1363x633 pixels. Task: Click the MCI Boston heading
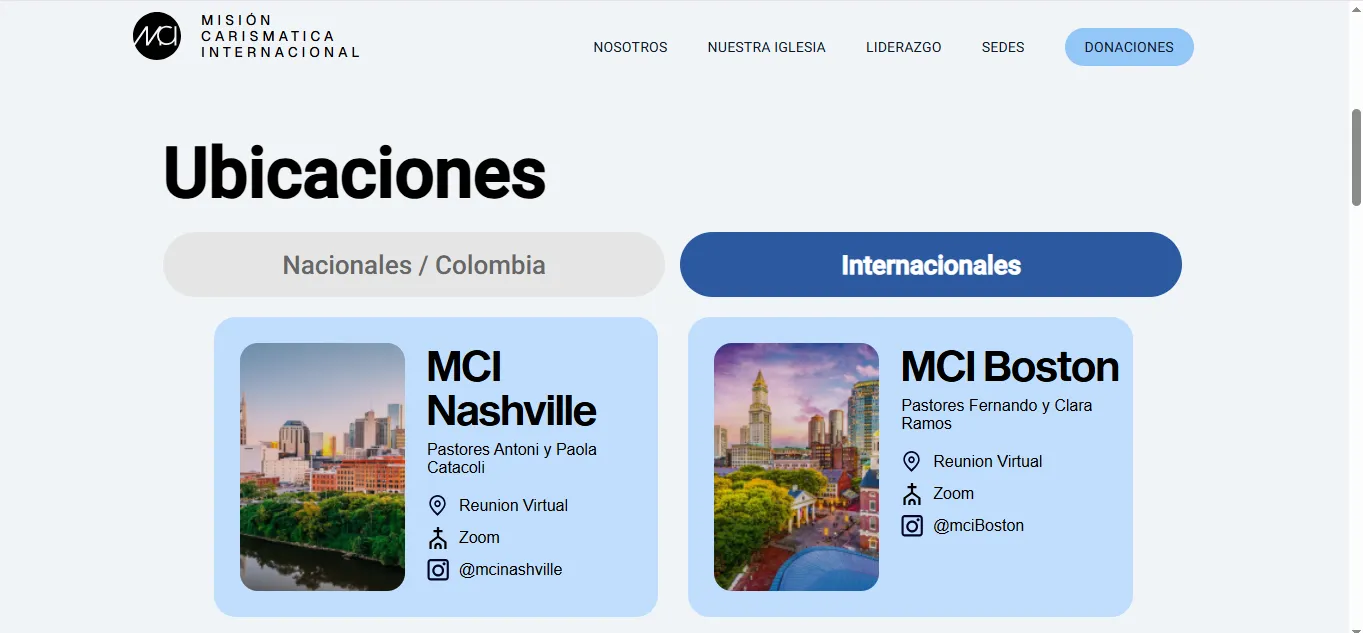1010,367
